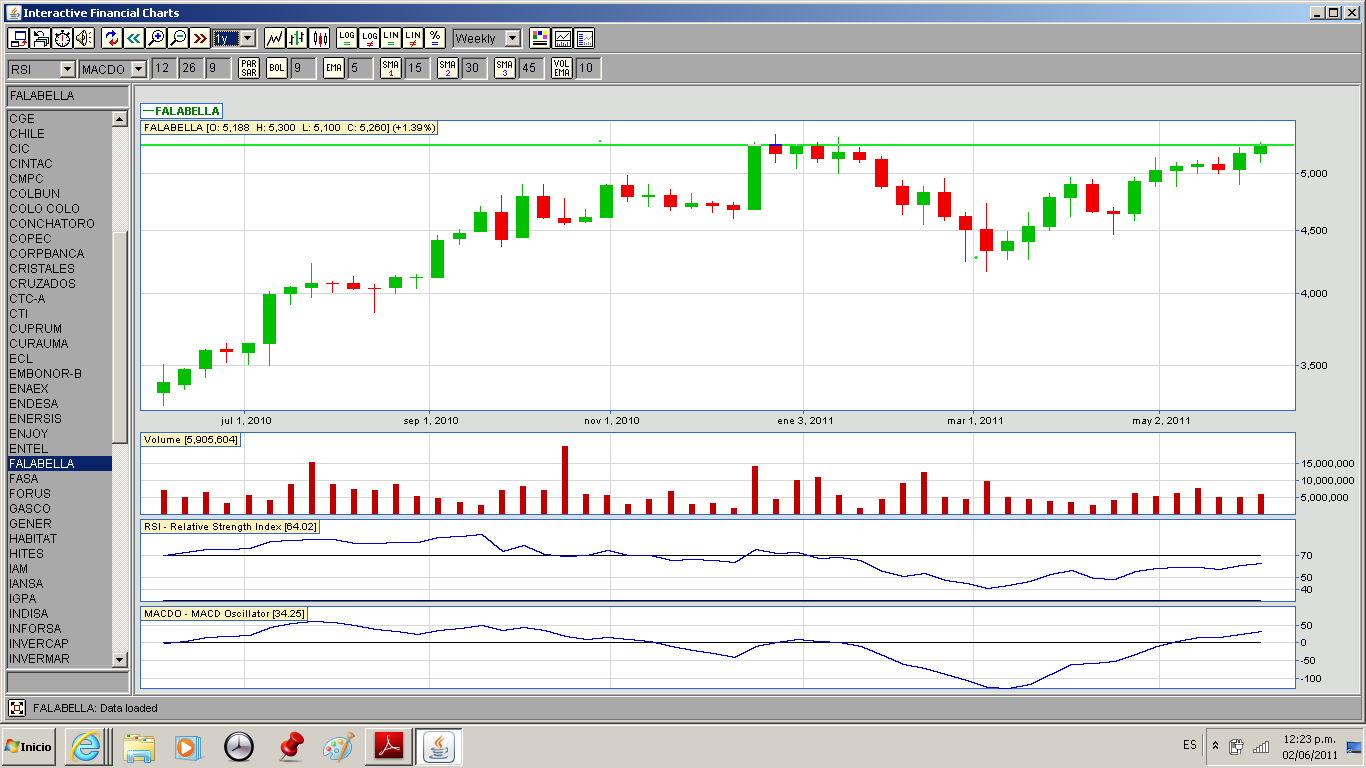Switch to candlestick chart style
Viewport: 1366px width, 768px height.
coord(320,39)
